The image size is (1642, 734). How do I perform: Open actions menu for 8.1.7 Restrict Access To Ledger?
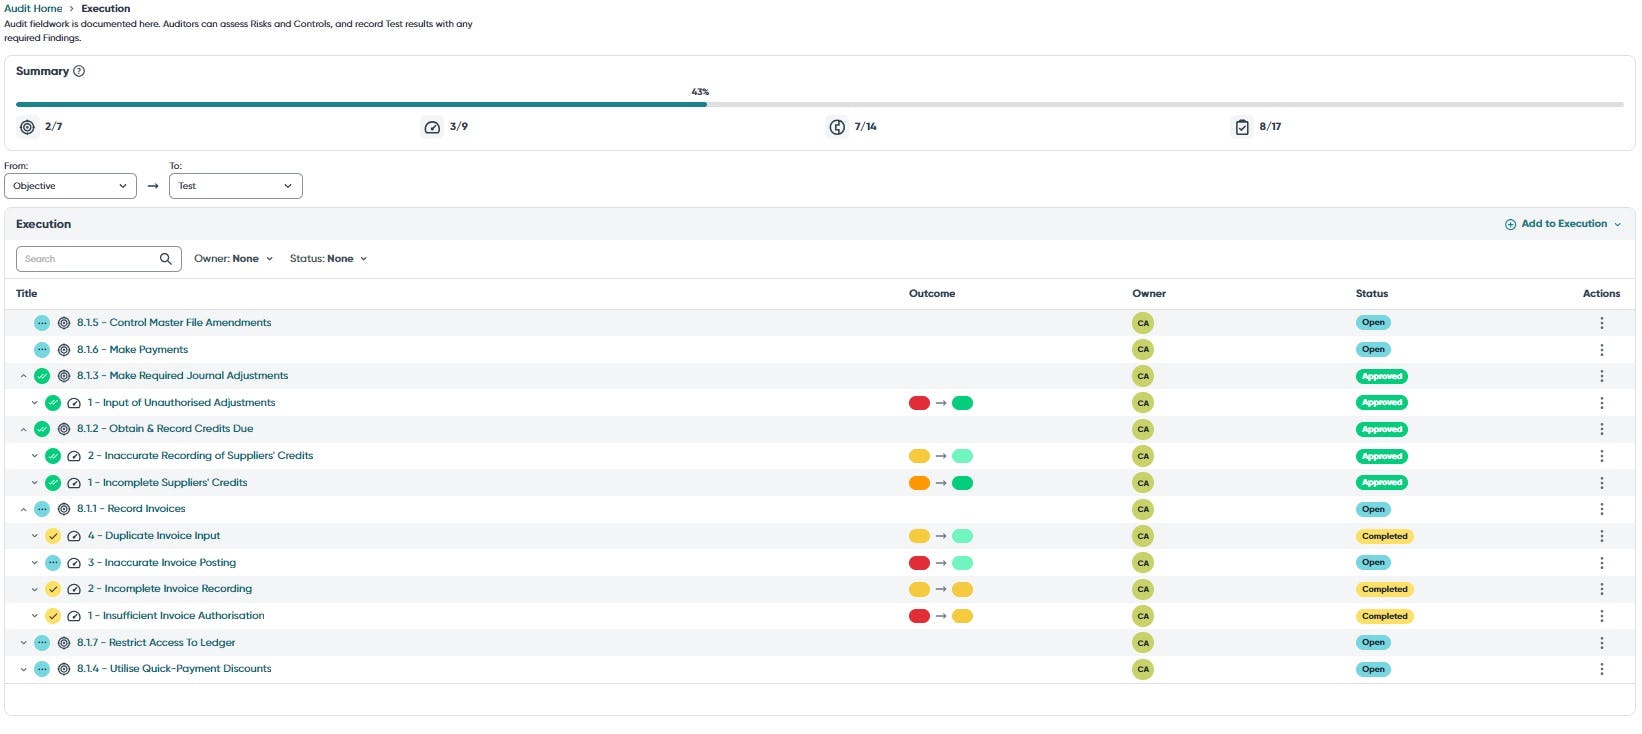coord(1601,643)
